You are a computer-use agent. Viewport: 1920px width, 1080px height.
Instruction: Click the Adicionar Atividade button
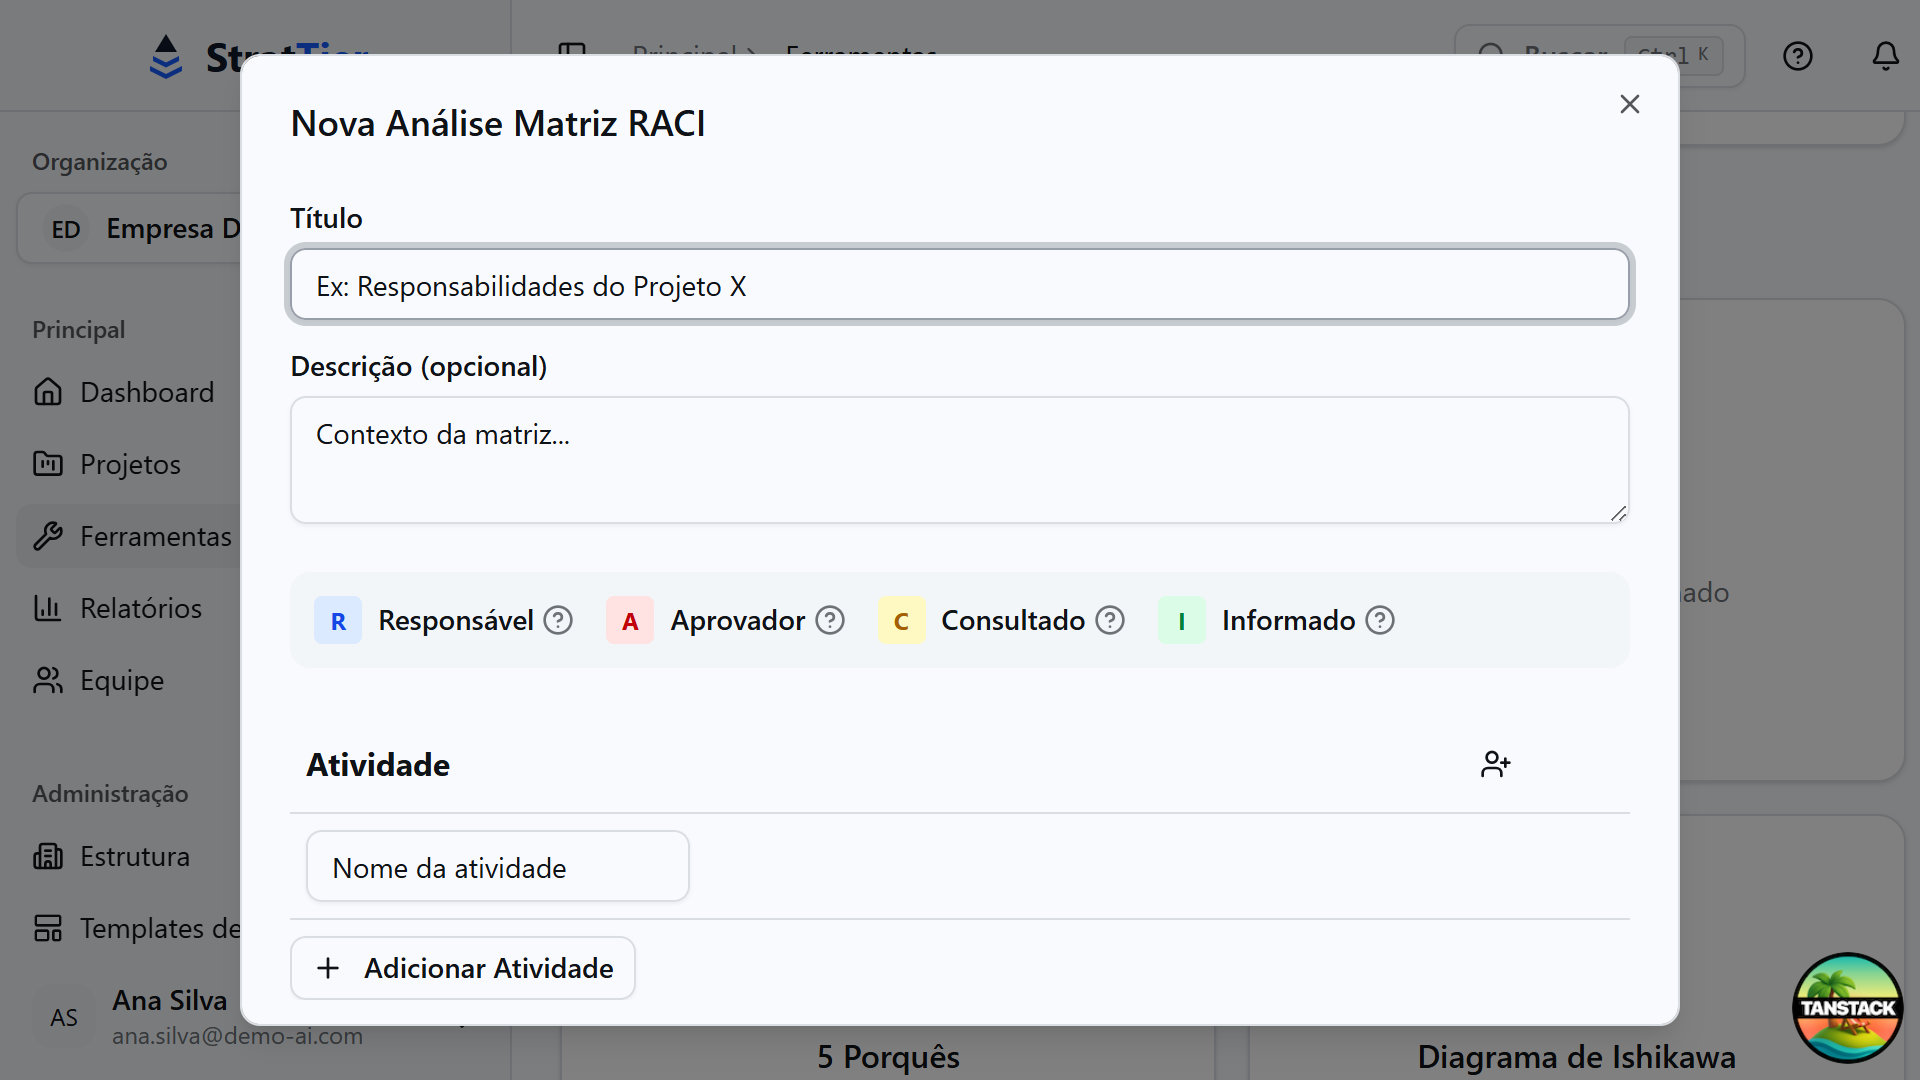point(462,967)
